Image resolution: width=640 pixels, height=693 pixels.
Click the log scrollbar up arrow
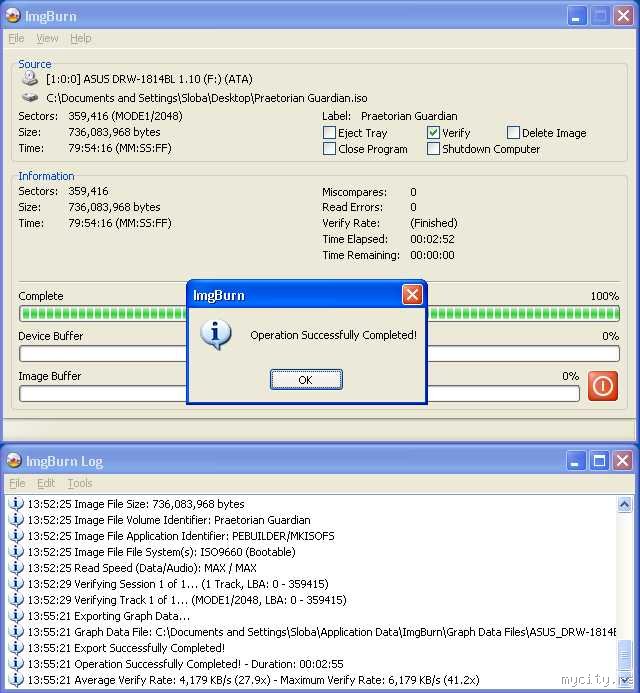pyautogui.click(x=625, y=504)
